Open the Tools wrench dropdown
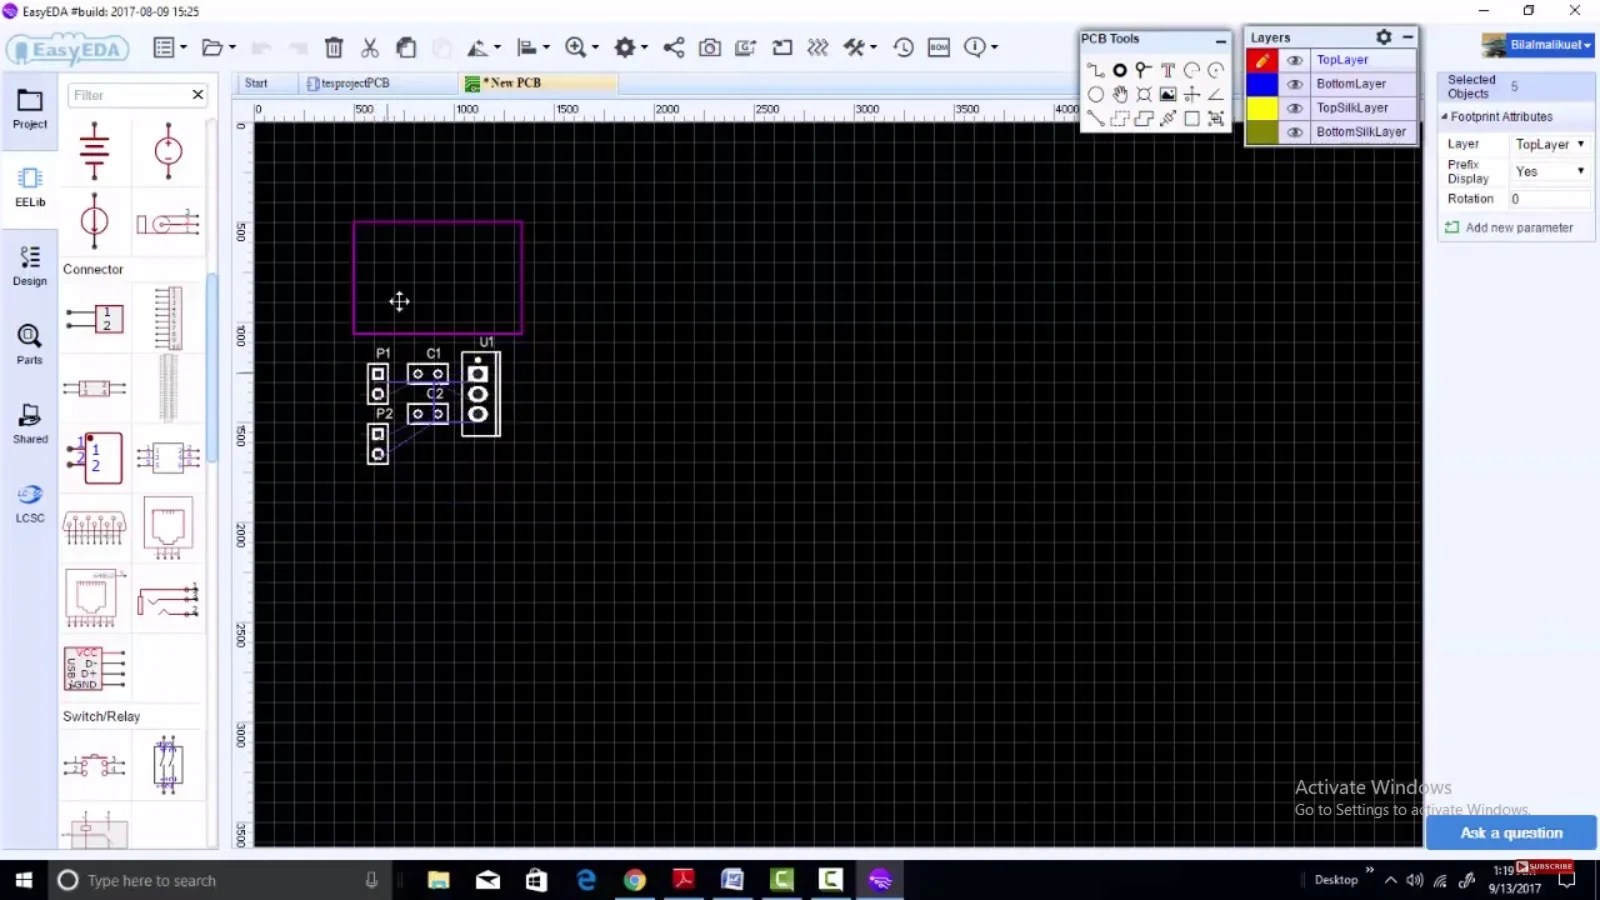1600x900 pixels. point(860,47)
